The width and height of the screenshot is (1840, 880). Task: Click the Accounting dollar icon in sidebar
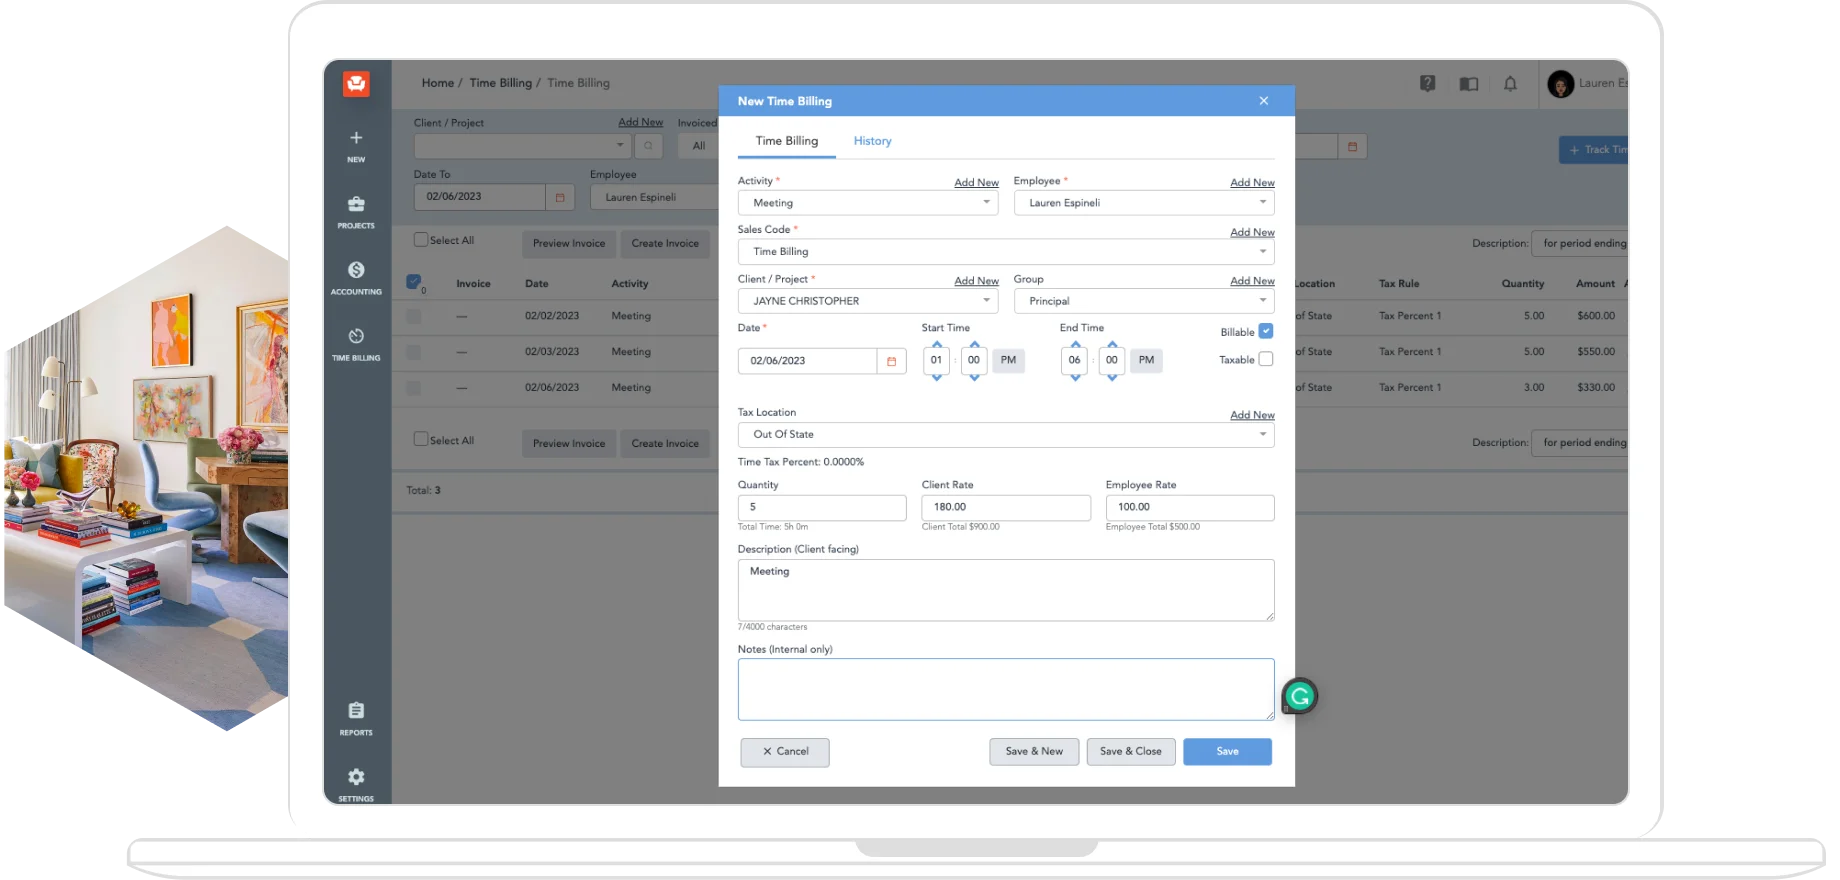click(356, 271)
